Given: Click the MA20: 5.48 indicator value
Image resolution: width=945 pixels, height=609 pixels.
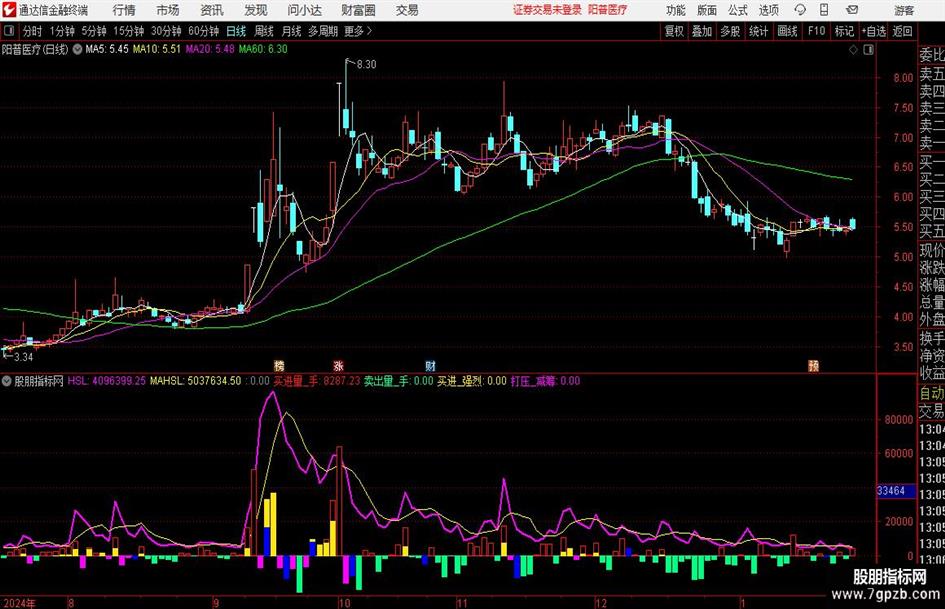Looking at the screenshot, I should click(x=210, y=49).
